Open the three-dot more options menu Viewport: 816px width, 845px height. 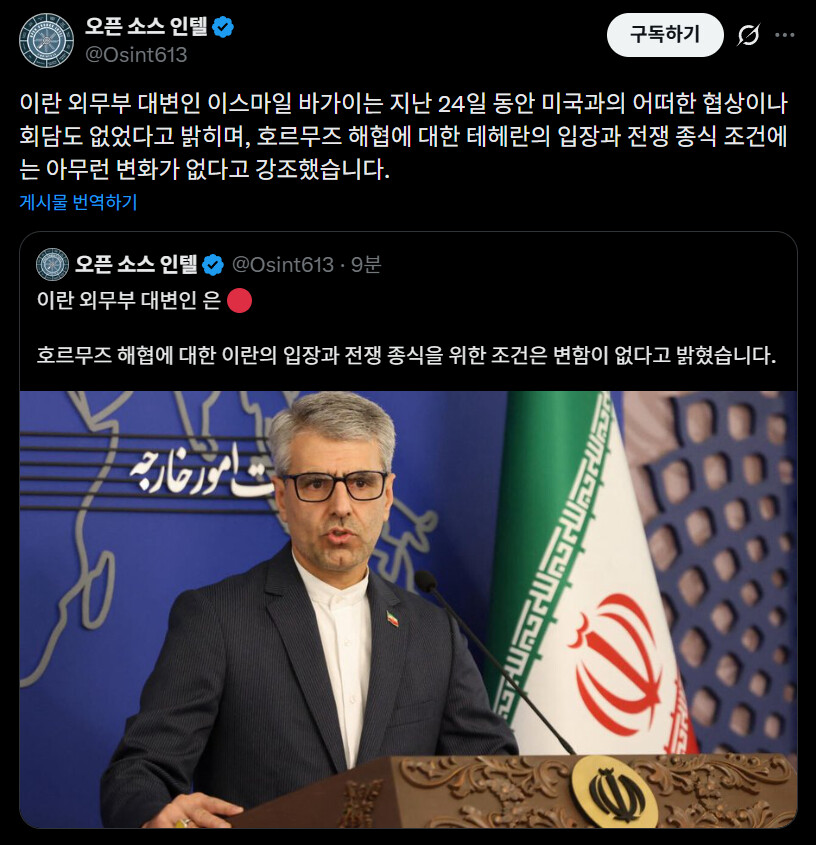tap(784, 35)
